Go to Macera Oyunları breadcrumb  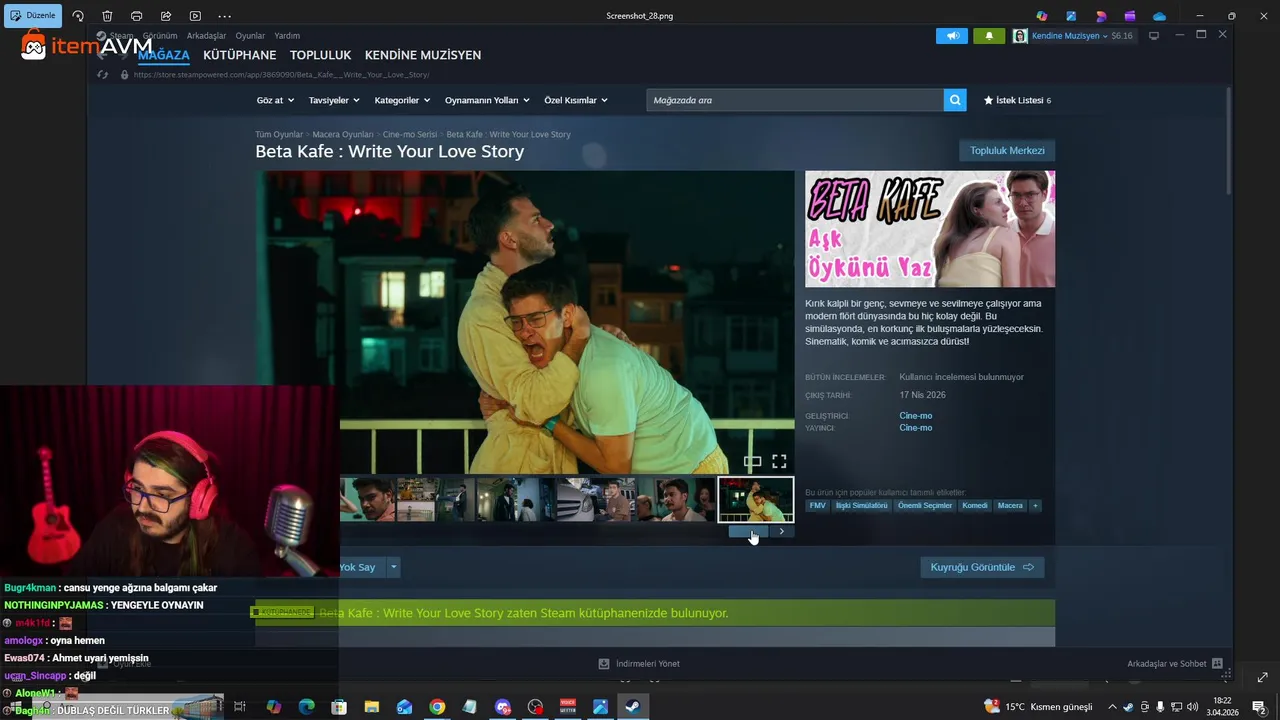(343, 134)
